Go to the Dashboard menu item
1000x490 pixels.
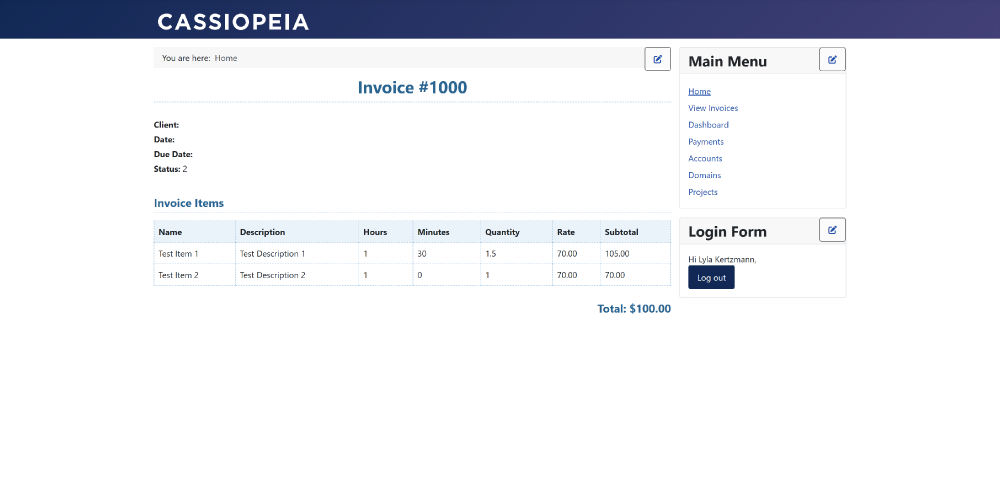(708, 125)
